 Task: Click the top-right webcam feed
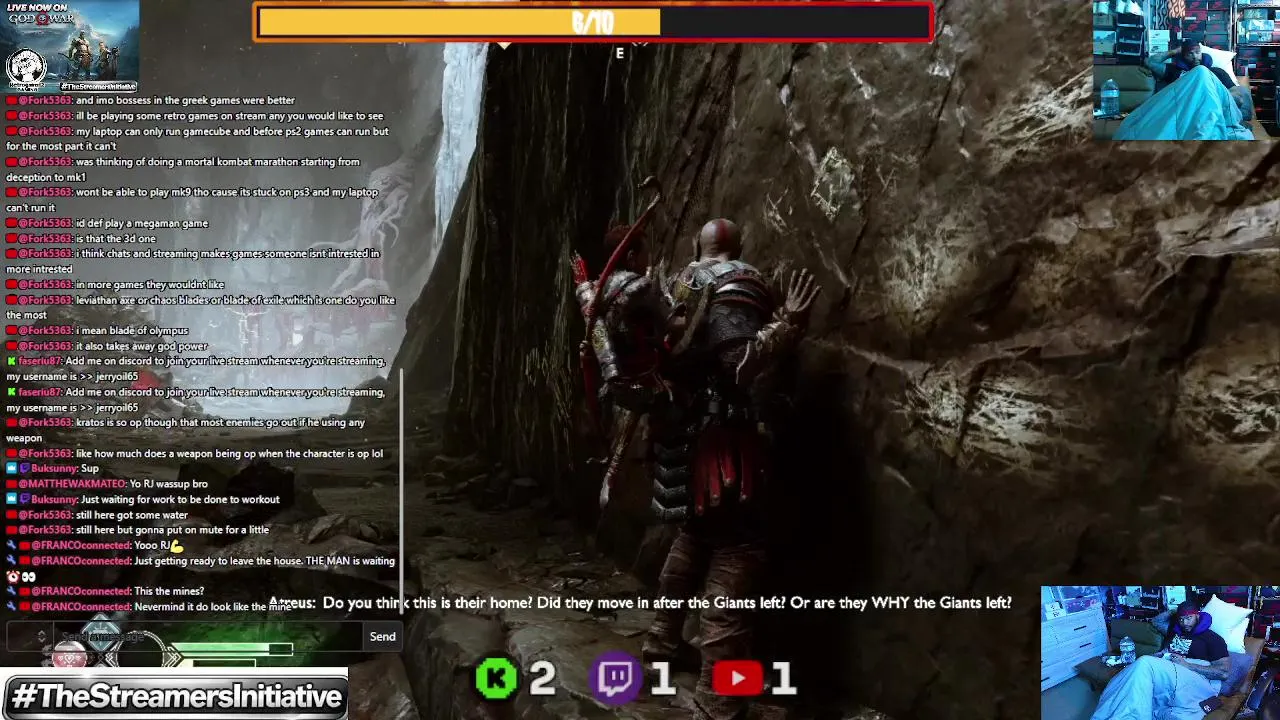[x=1186, y=70]
